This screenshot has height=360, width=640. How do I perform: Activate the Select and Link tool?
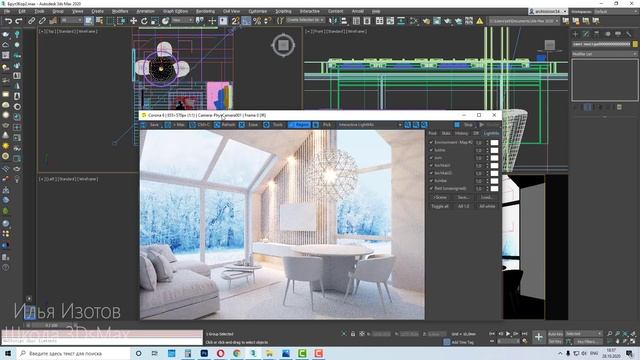pyautogui.click(x=31, y=21)
